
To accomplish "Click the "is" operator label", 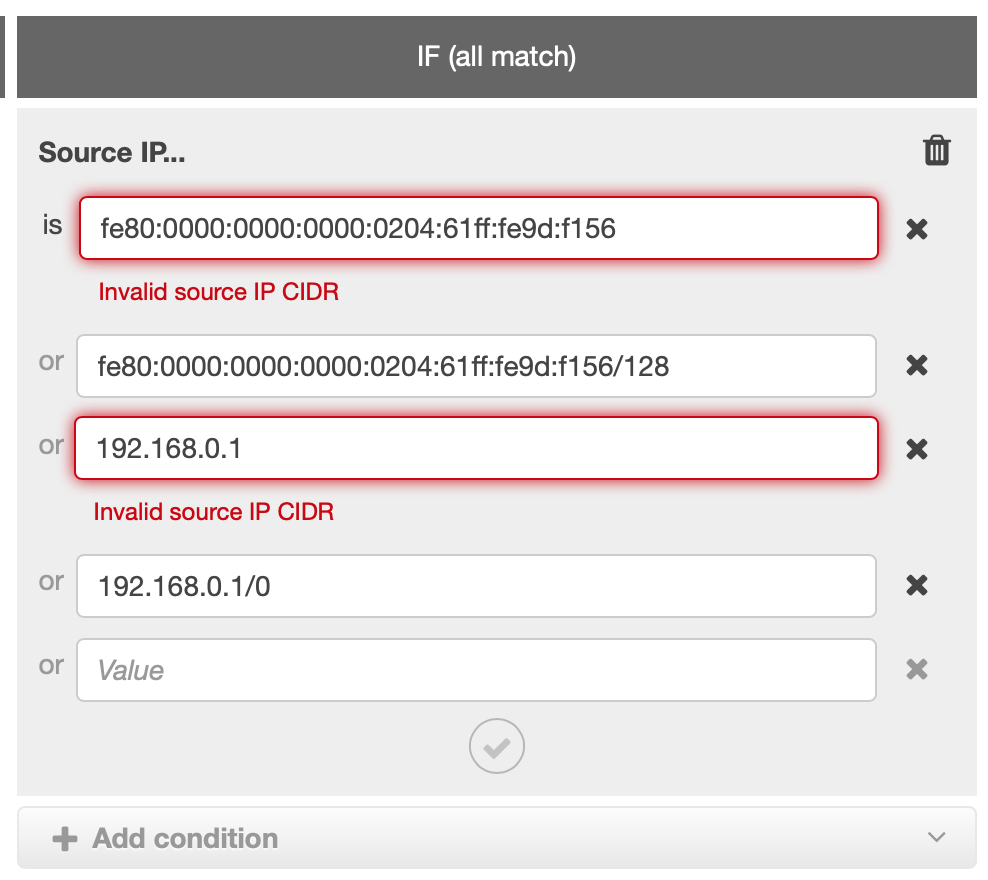I will [52, 225].
